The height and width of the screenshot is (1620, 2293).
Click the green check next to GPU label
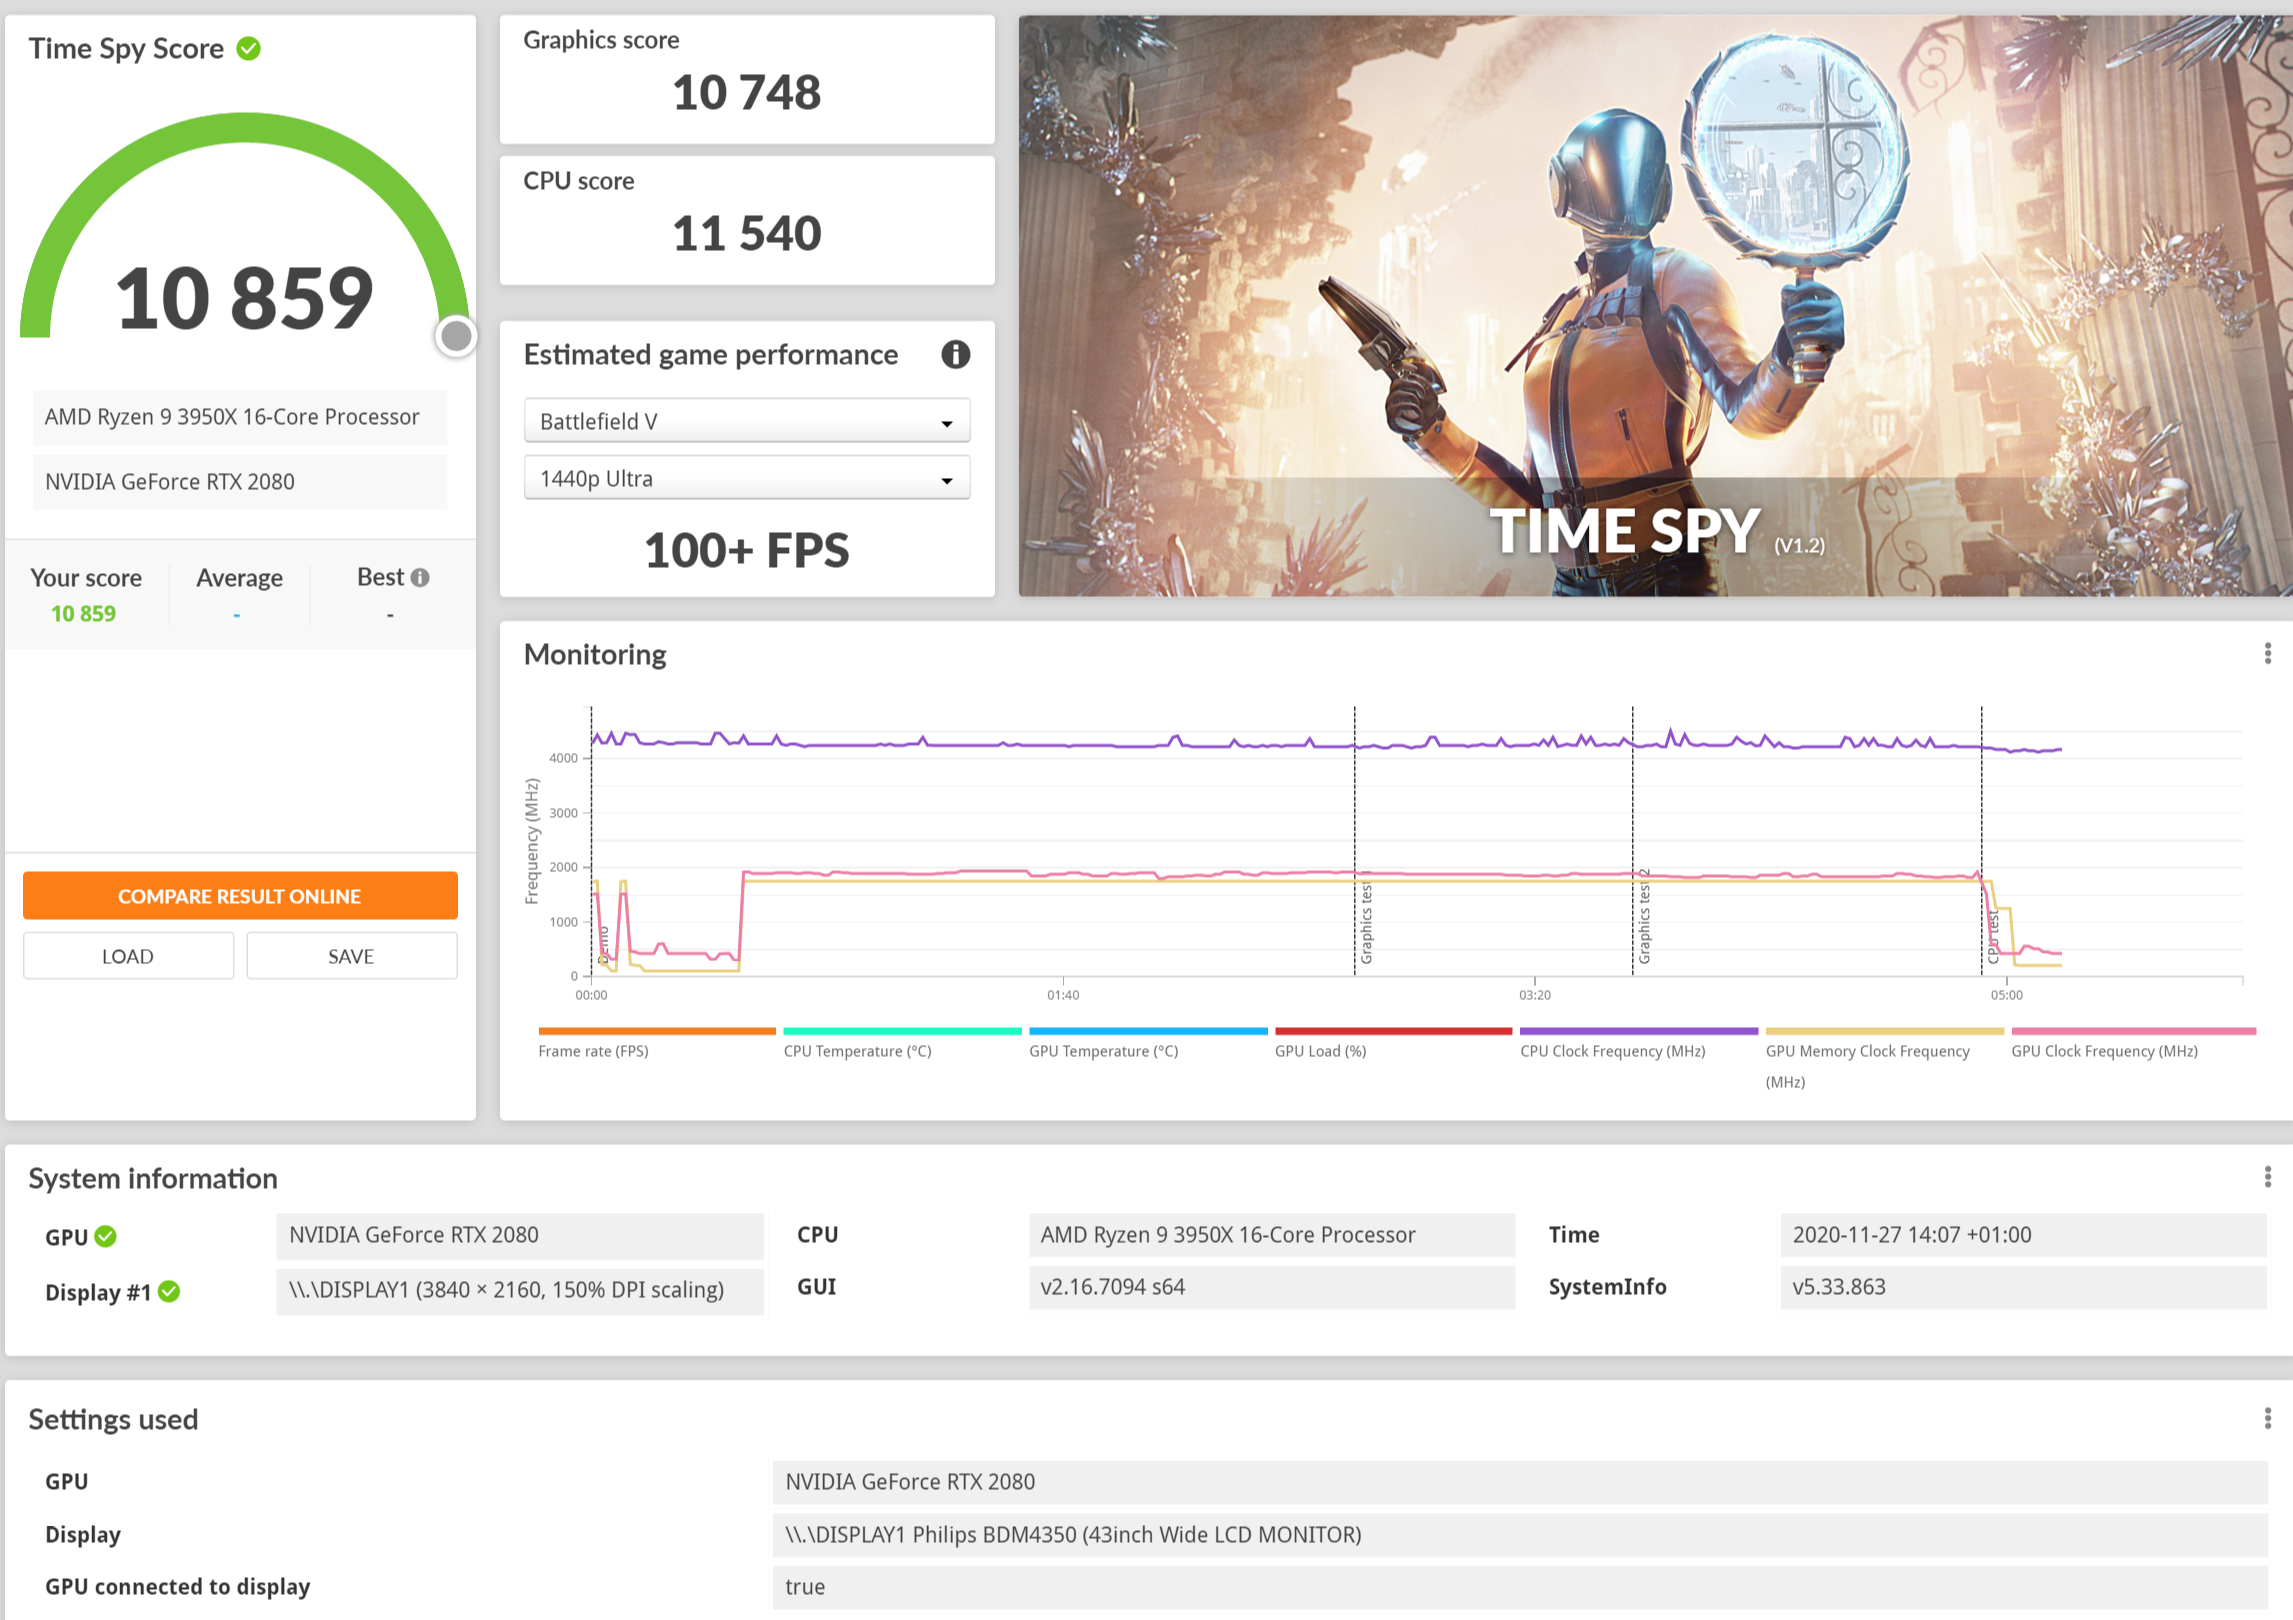click(106, 1236)
